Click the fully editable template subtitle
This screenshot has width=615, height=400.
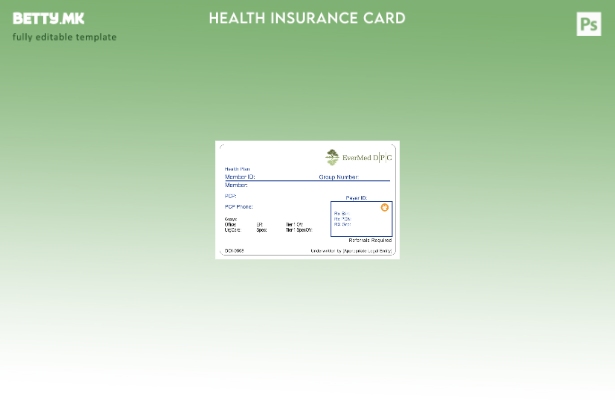64,37
